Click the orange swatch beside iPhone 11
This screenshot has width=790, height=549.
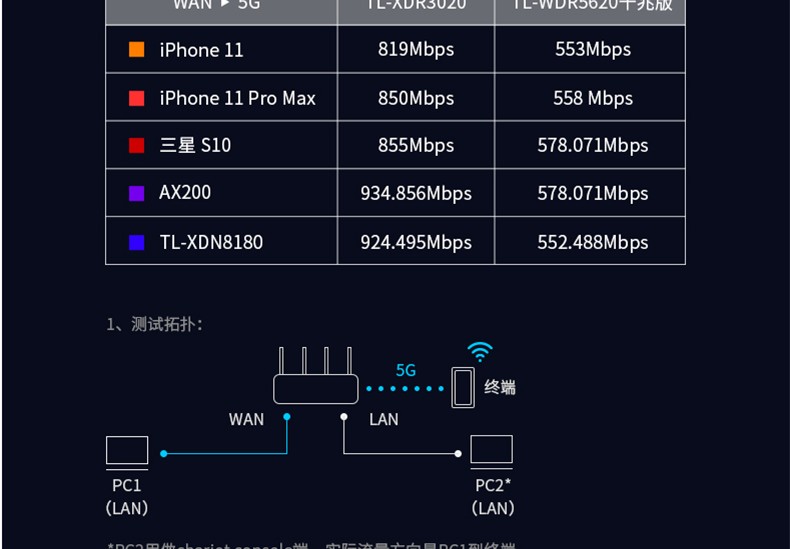pos(137,49)
